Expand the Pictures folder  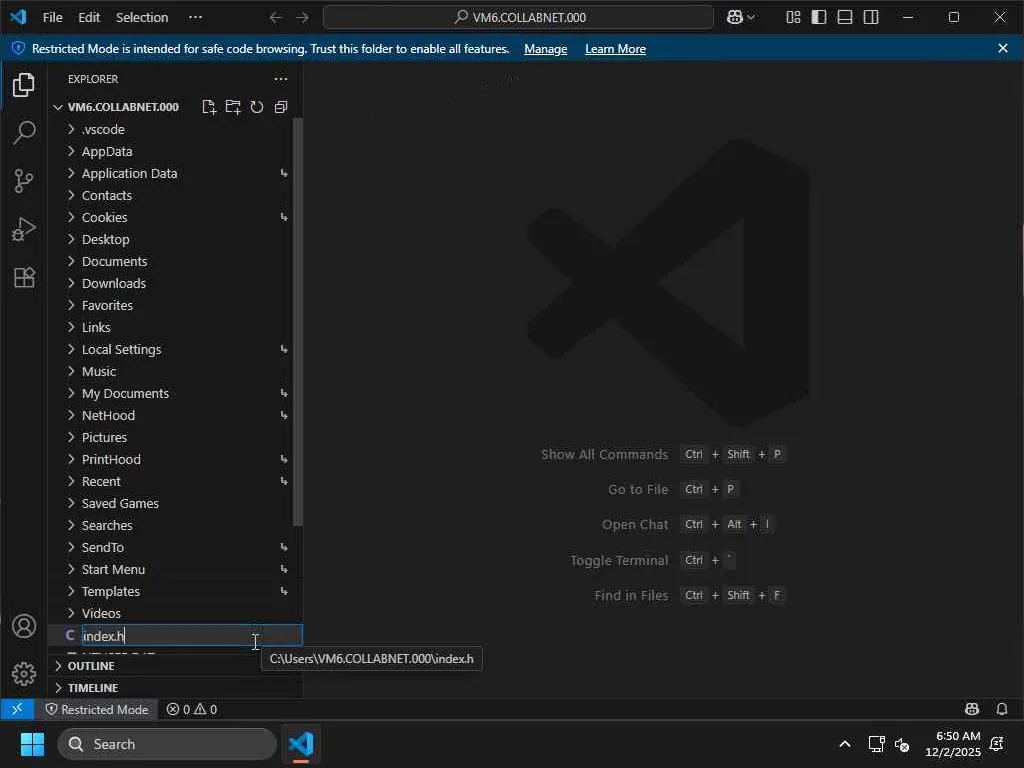point(71,438)
